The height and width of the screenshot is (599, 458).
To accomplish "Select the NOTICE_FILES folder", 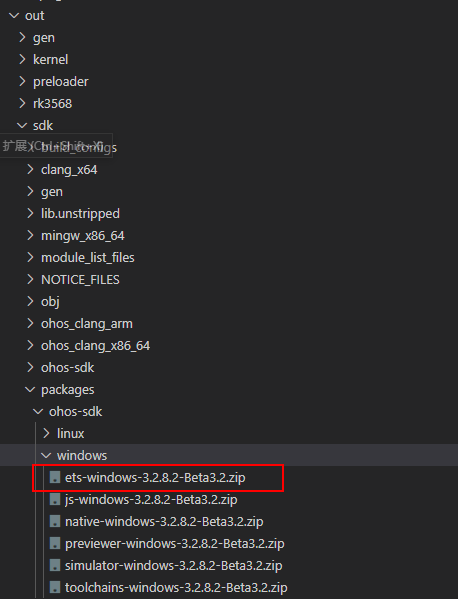I will 80,280.
